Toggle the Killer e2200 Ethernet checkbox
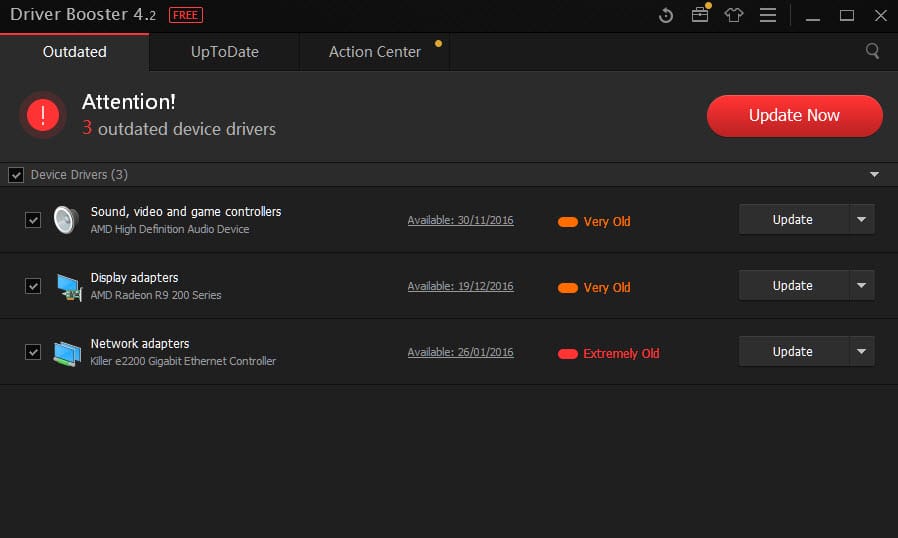Screen dimensions: 898x538 pyautogui.click(x=33, y=352)
